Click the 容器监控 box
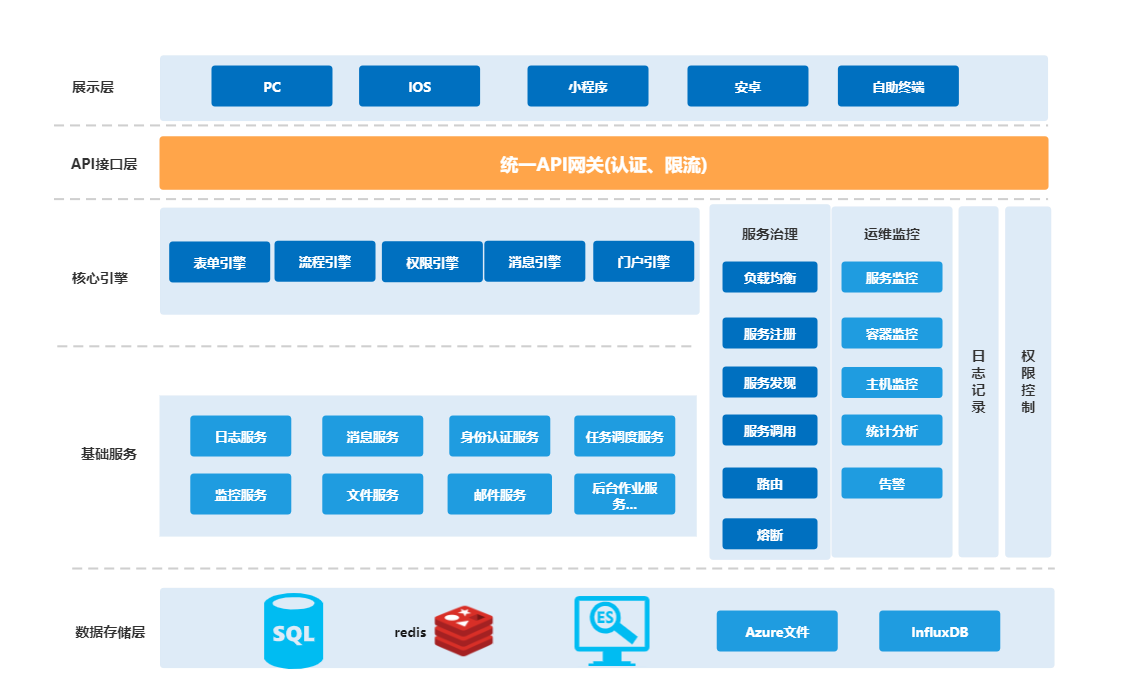Image resolution: width=1145 pixels, height=685 pixels. coord(891,333)
